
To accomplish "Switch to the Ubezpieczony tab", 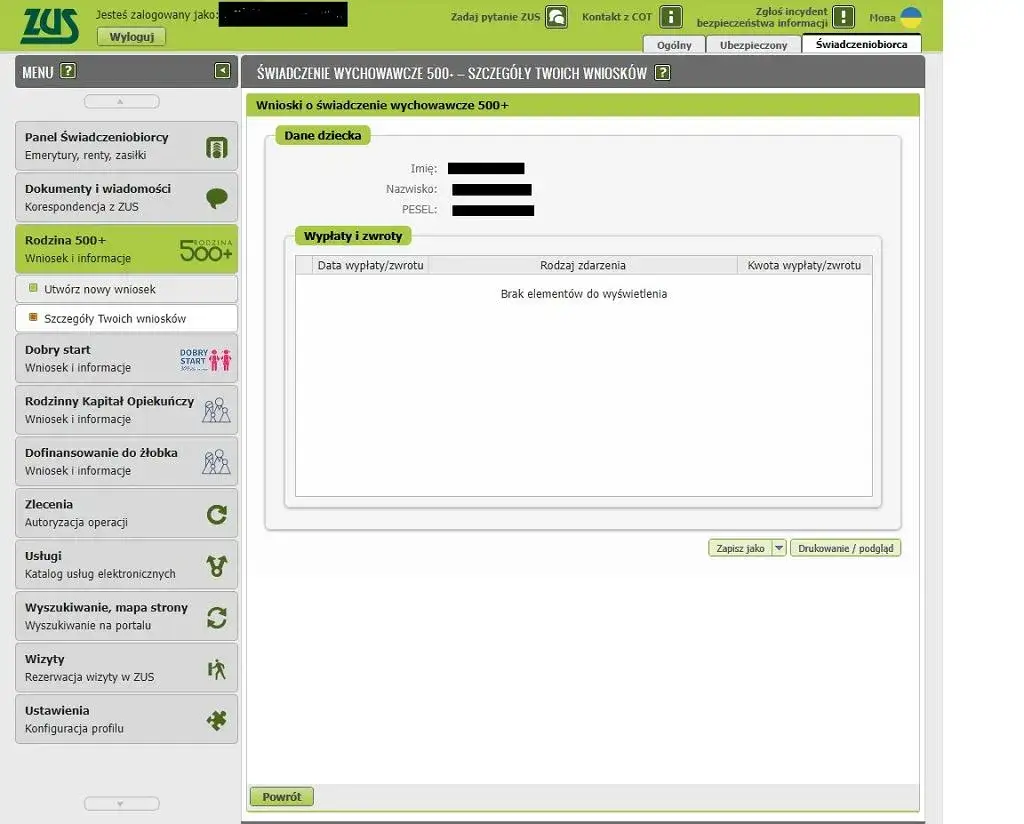I will point(753,45).
